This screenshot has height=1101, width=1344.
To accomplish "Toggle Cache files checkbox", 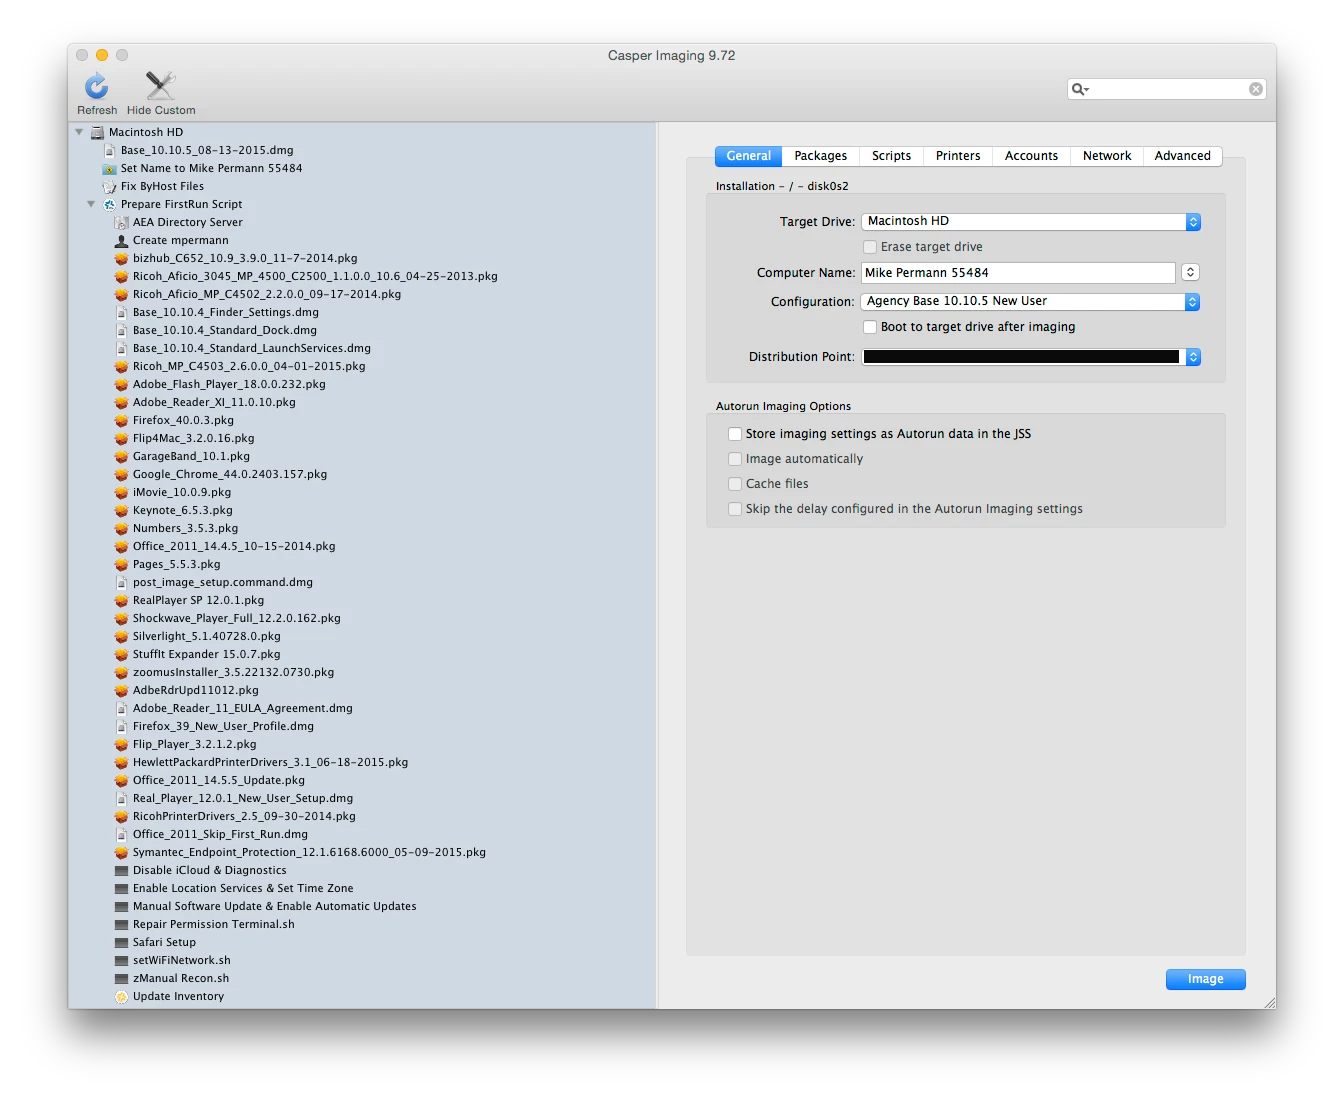I will pyautogui.click(x=735, y=484).
